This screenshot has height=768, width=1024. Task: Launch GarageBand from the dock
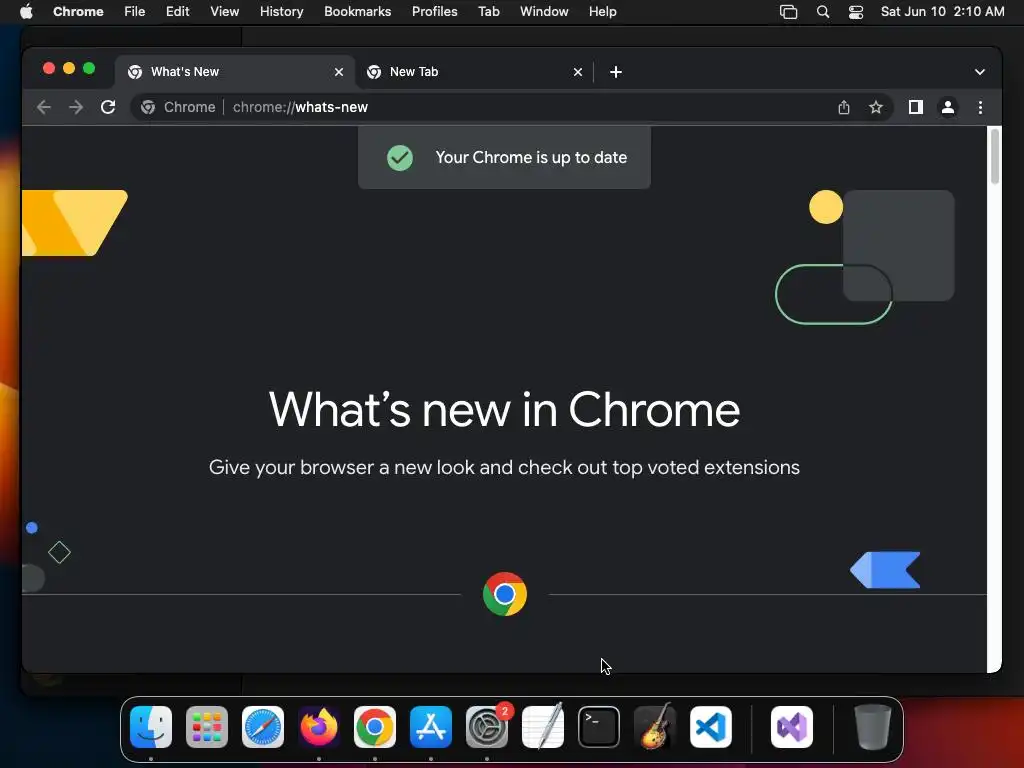tap(655, 727)
